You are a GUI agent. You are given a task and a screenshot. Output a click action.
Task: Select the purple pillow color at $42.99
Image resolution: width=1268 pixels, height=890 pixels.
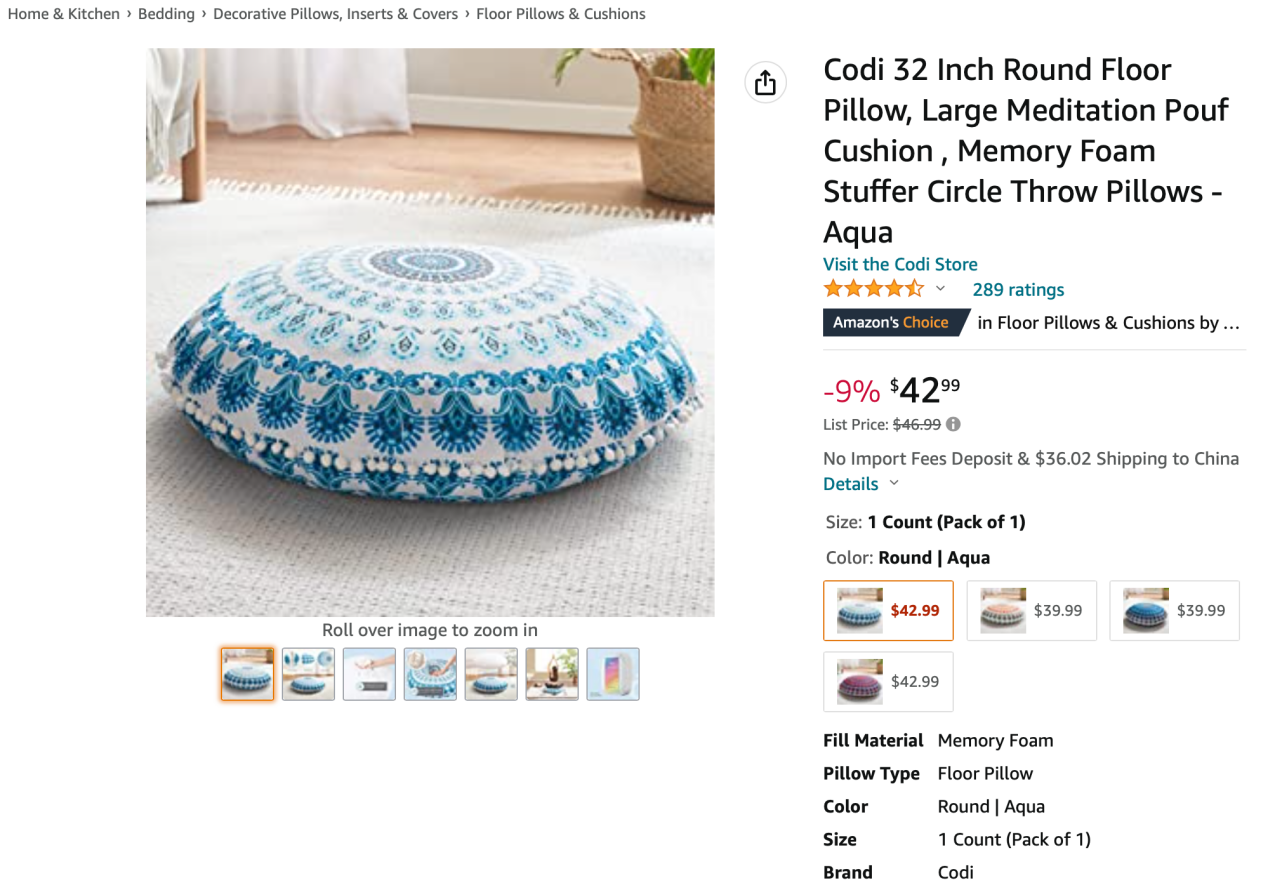pyautogui.click(x=888, y=681)
